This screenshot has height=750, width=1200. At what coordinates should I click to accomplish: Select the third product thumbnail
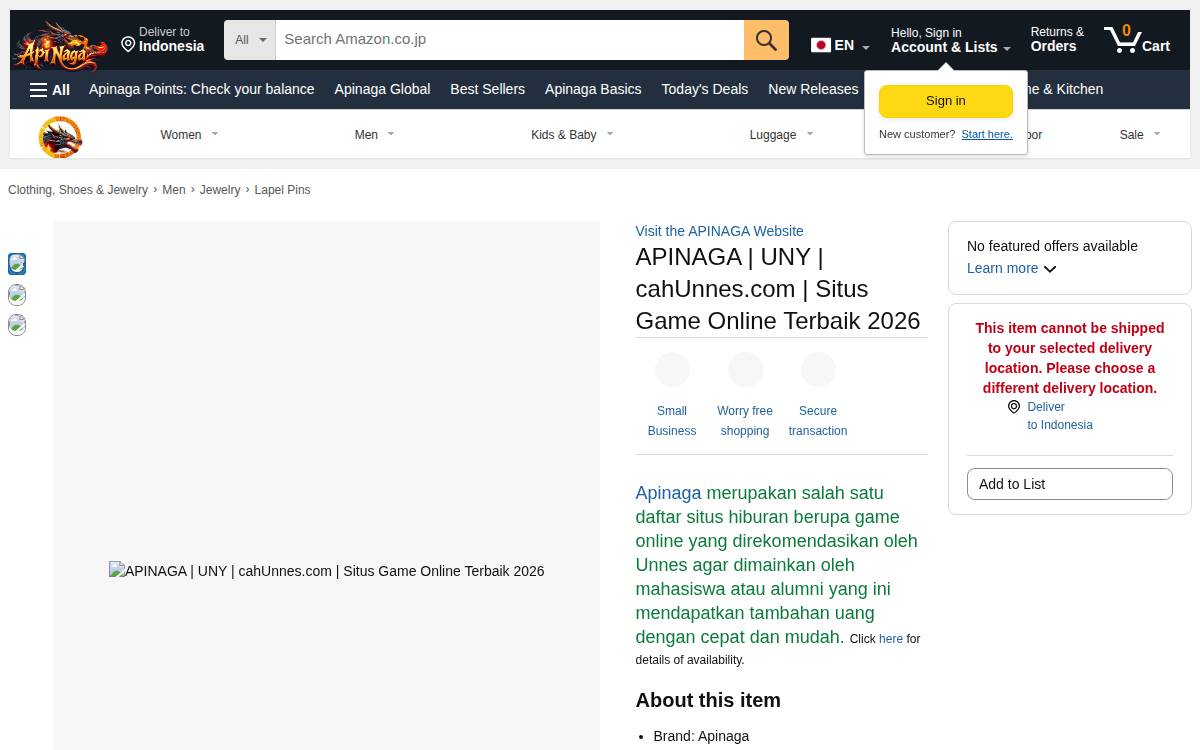pyautogui.click(x=17, y=325)
